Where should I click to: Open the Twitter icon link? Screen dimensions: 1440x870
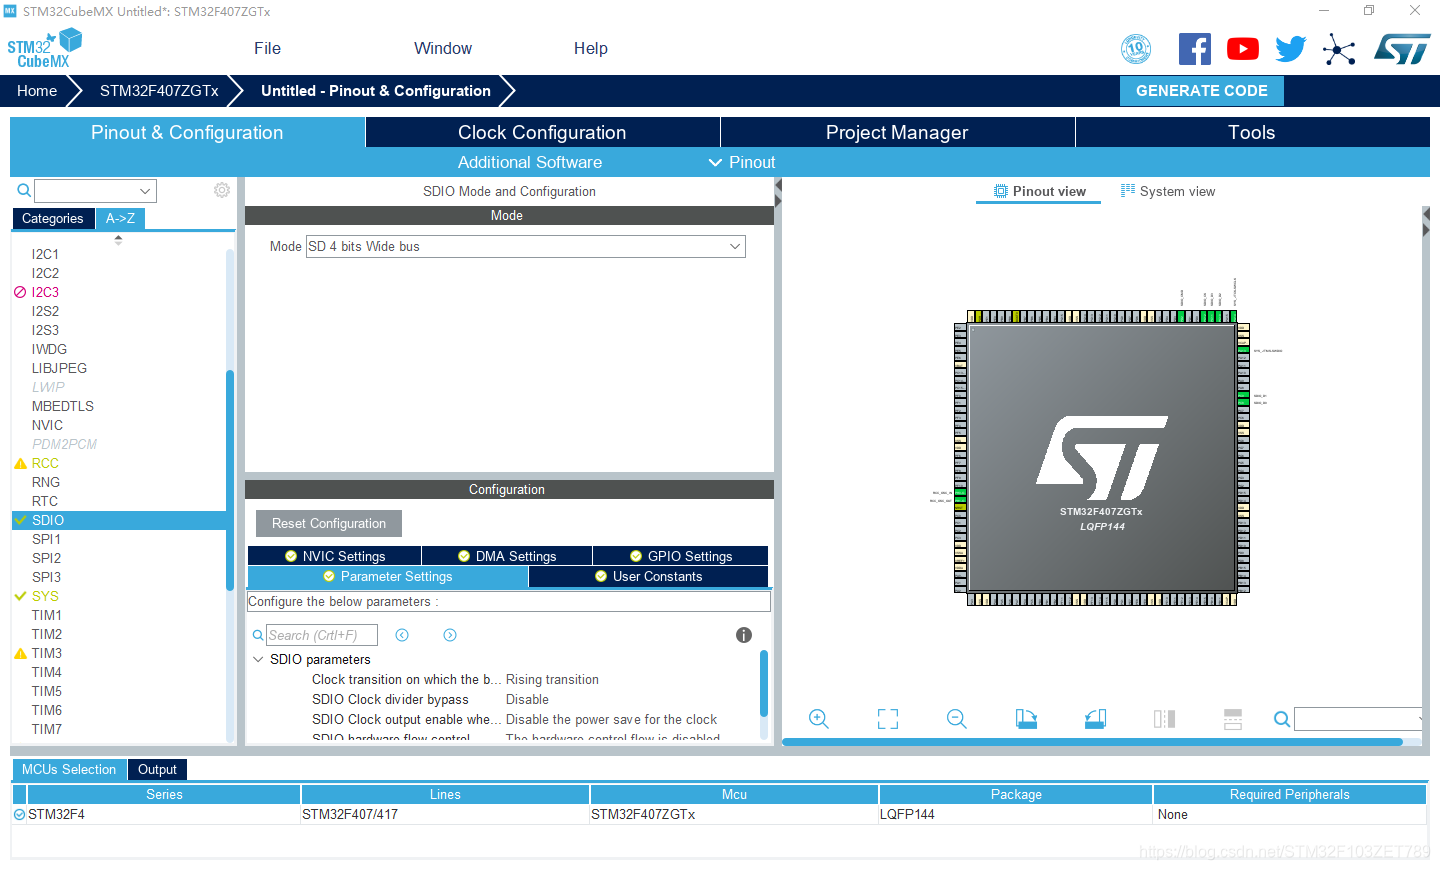pos(1291,49)
